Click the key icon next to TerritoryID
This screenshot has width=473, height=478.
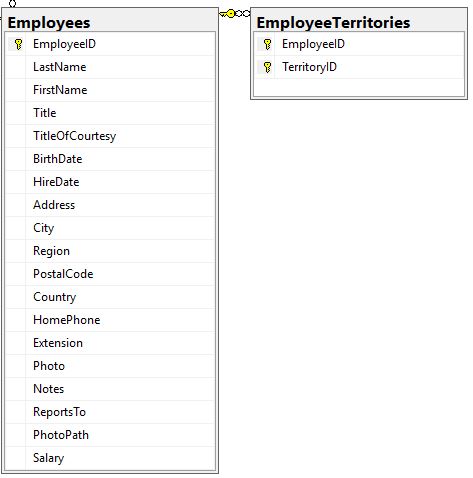(267, 67)
